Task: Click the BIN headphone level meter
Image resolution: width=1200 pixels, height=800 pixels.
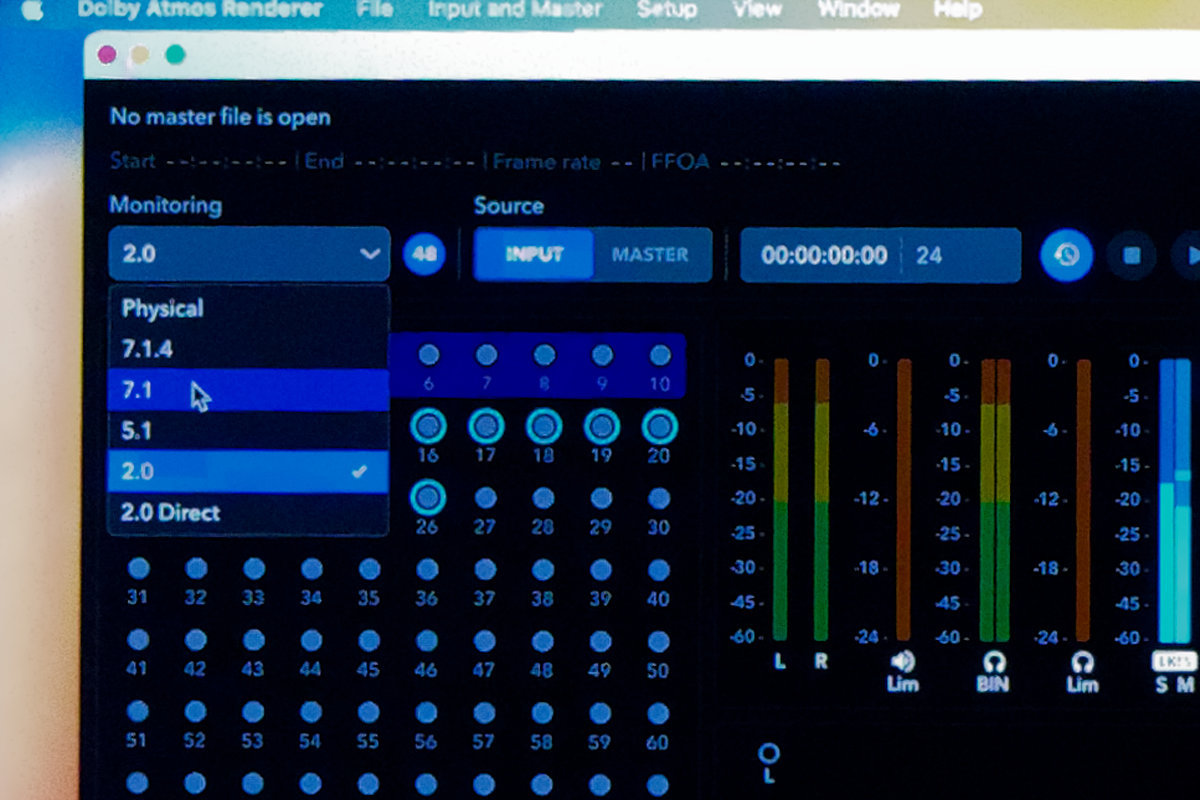Action: (995, 500)
